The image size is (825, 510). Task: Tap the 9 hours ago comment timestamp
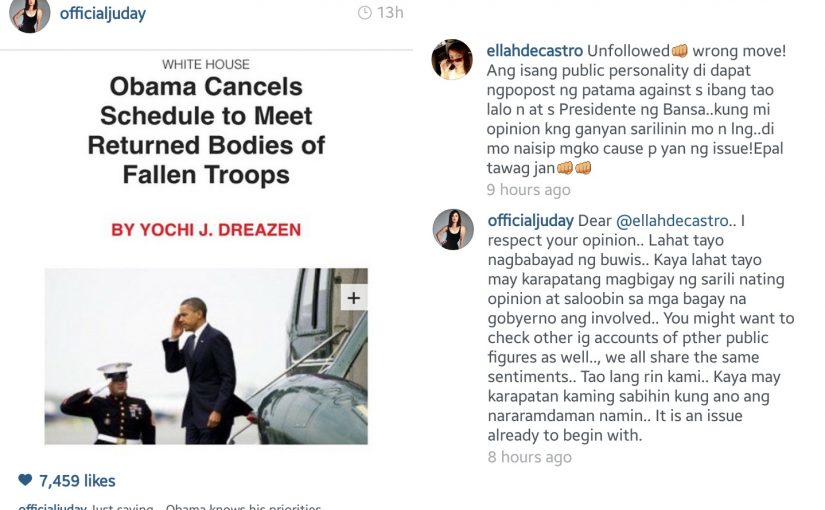pos(528,189)
